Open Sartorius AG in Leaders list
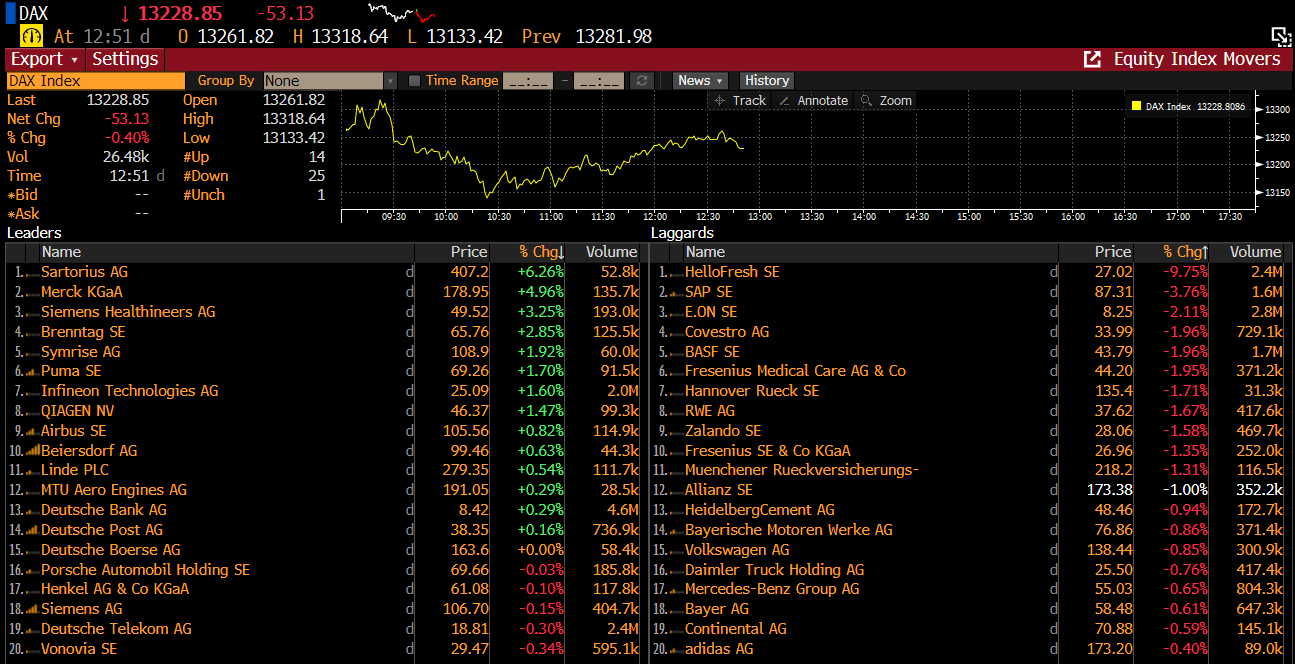 click(84, 272)
